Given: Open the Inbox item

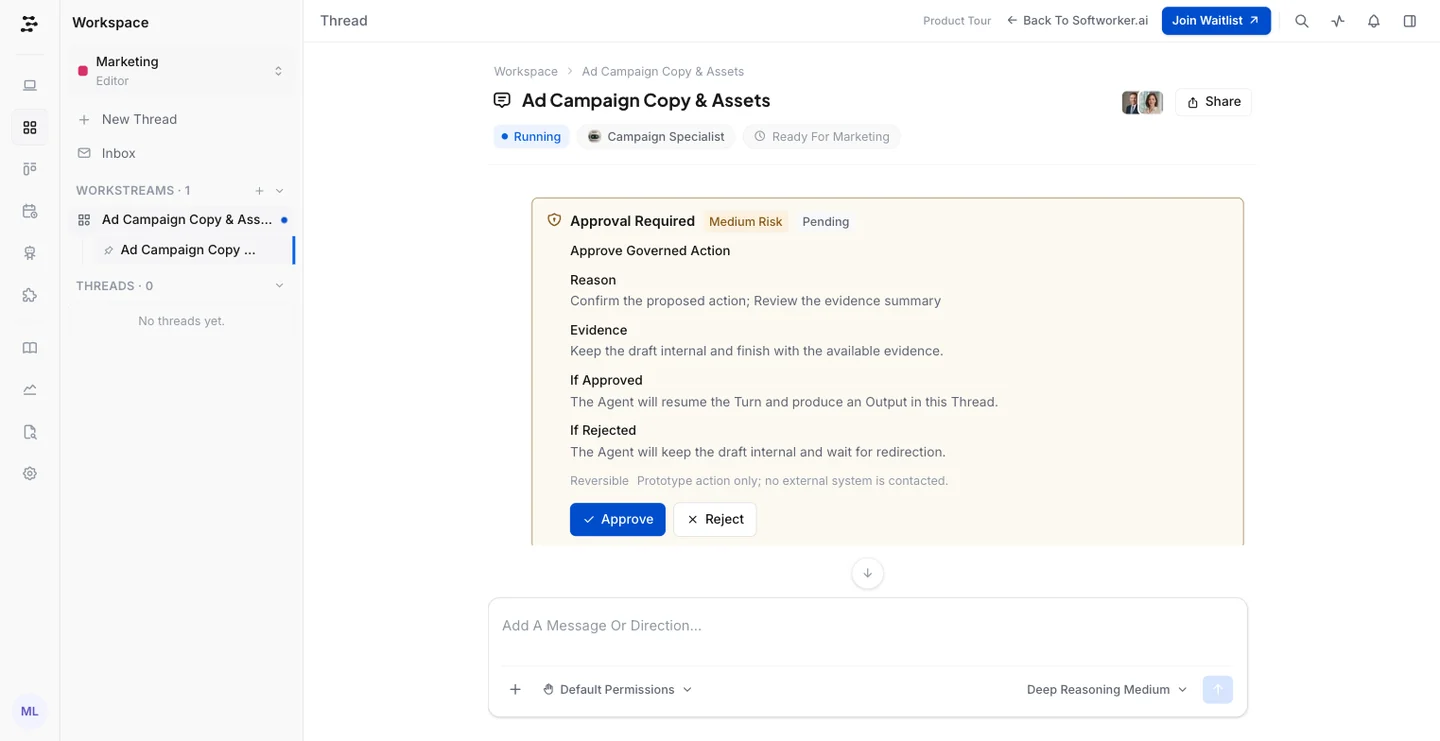Looking at the screenshot, I should [x=181, y=153].
